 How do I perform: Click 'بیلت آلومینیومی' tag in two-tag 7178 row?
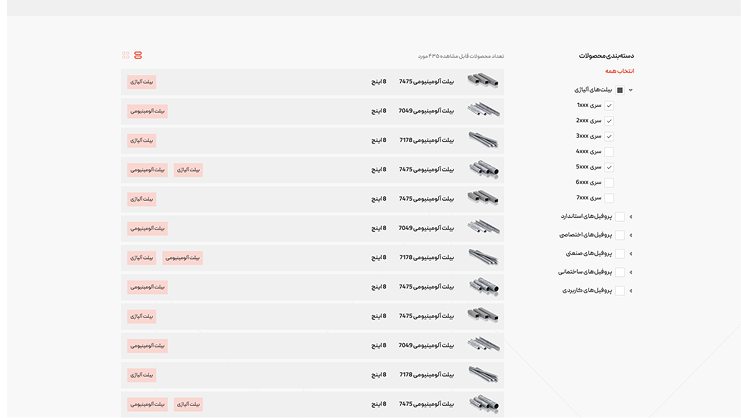tap(182, 258)
